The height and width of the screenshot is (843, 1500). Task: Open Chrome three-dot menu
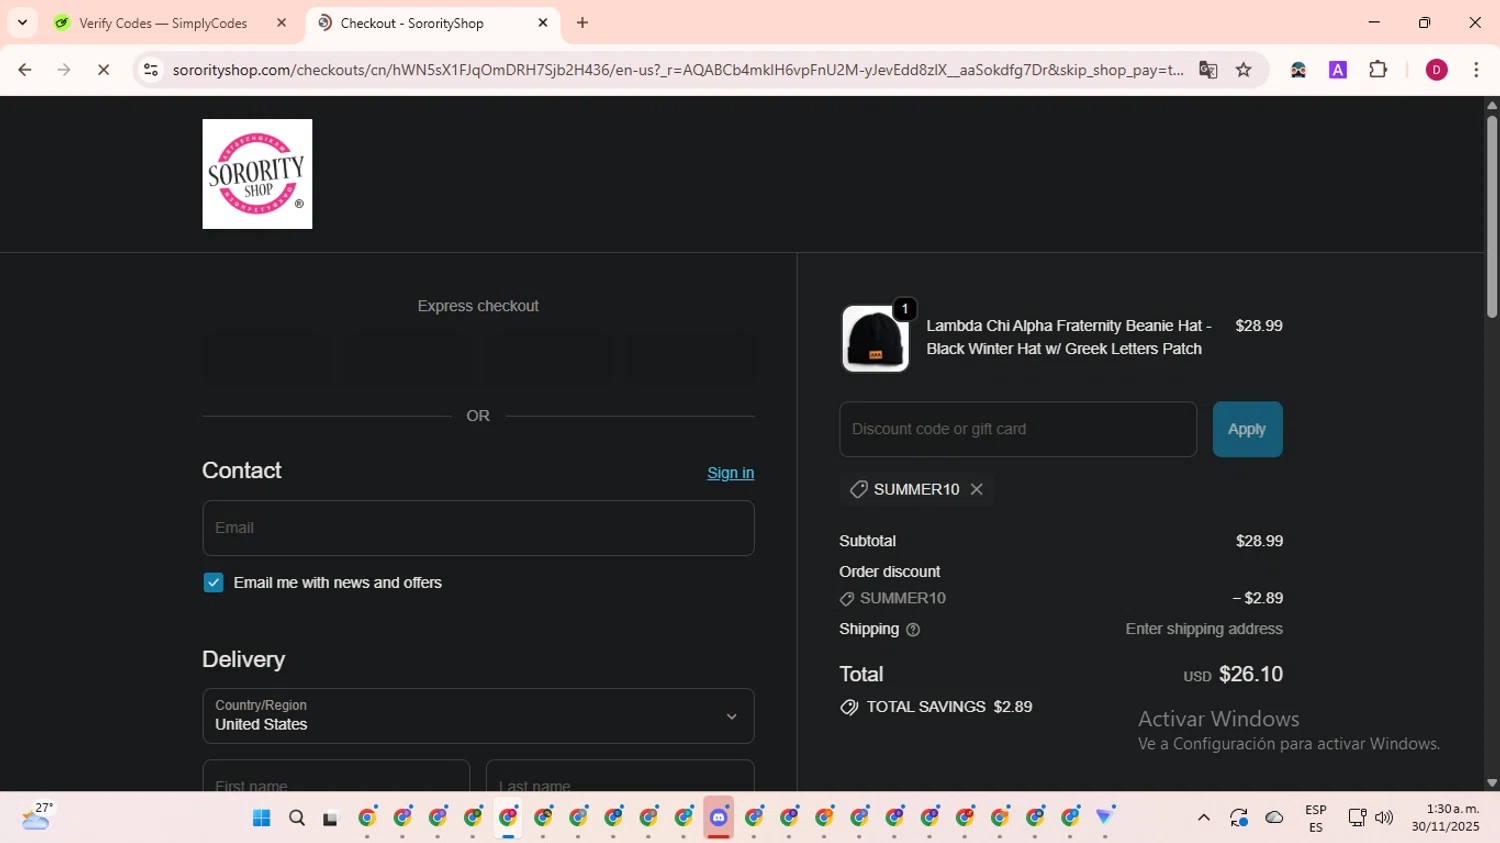pyautogui.click(x=1476, y=70)
